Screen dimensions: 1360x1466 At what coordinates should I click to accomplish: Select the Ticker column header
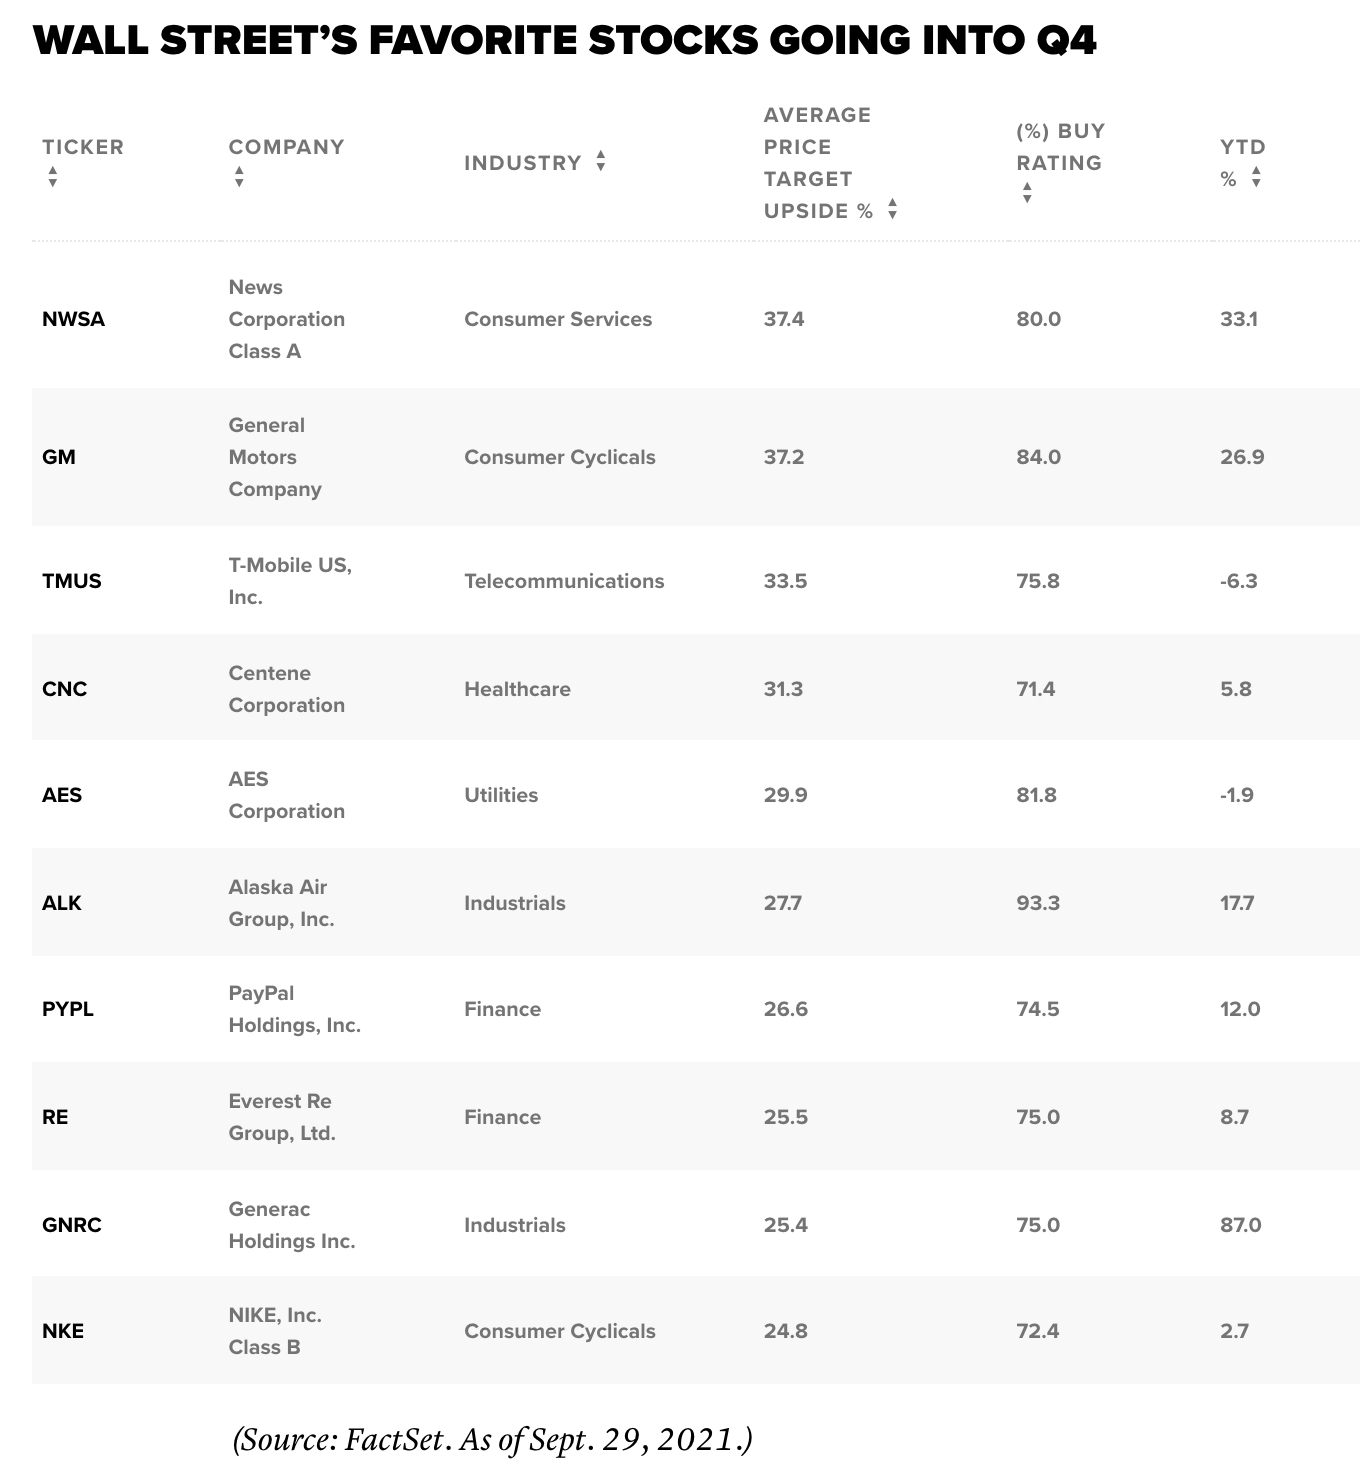pos(83,147)
